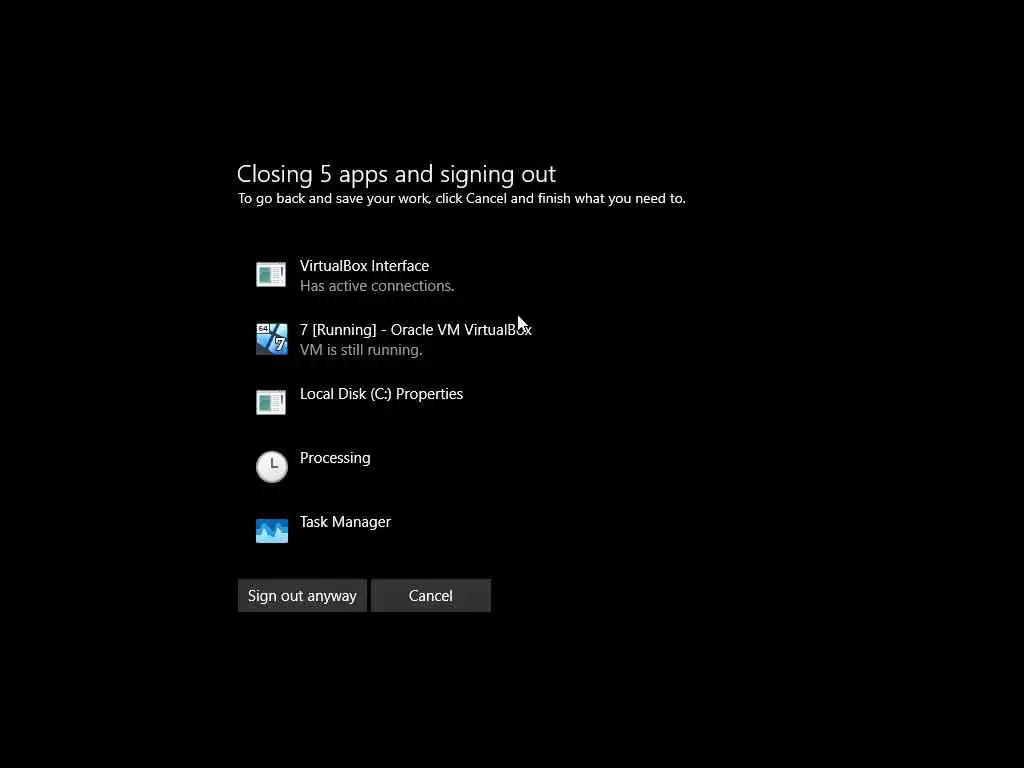Click the 'VM is still running.' status text
The image size is (1024, 768).
(x=361, y=350)
